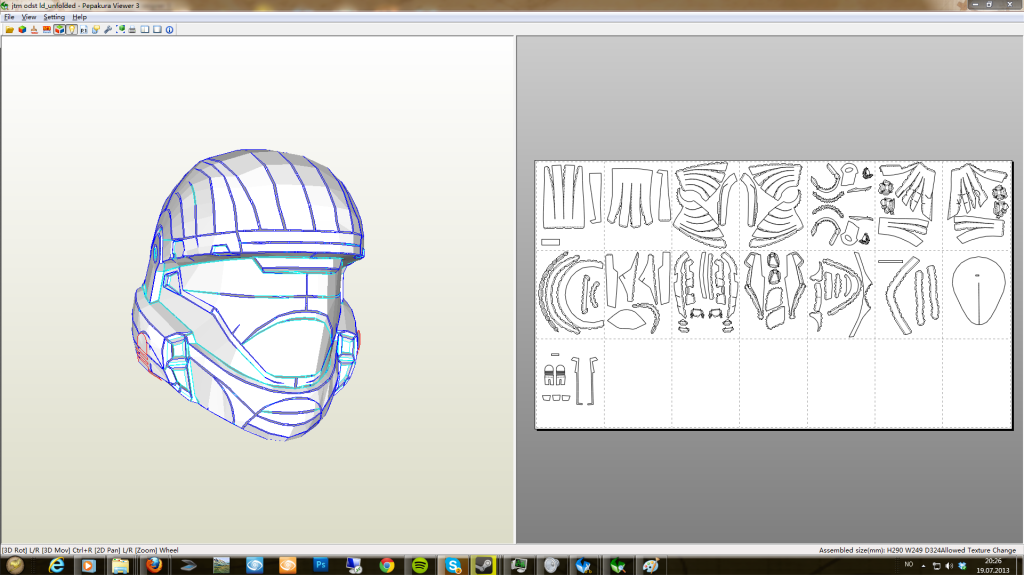The width and height of the screenshot is (1024, 575).
Task: Click the 'Allowed Texture Change' status text
Action: tap(978, 550)
